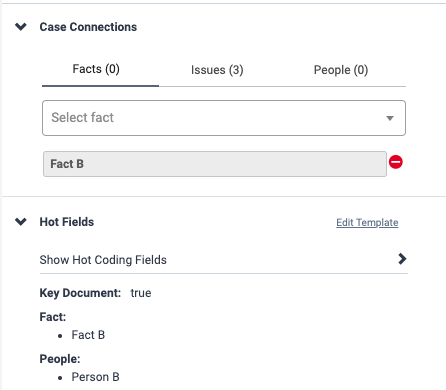Collapse the Hot Fields section chevron
The width and height of the screenshot is (446, 390).
tap(21, 222)
